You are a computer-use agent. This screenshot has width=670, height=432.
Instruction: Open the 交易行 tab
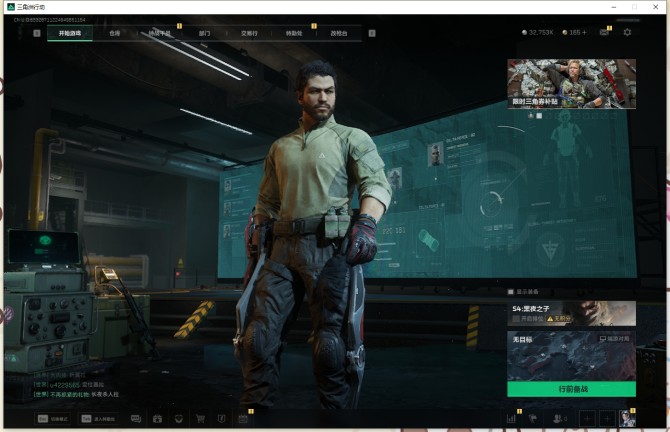coord(249,33)
